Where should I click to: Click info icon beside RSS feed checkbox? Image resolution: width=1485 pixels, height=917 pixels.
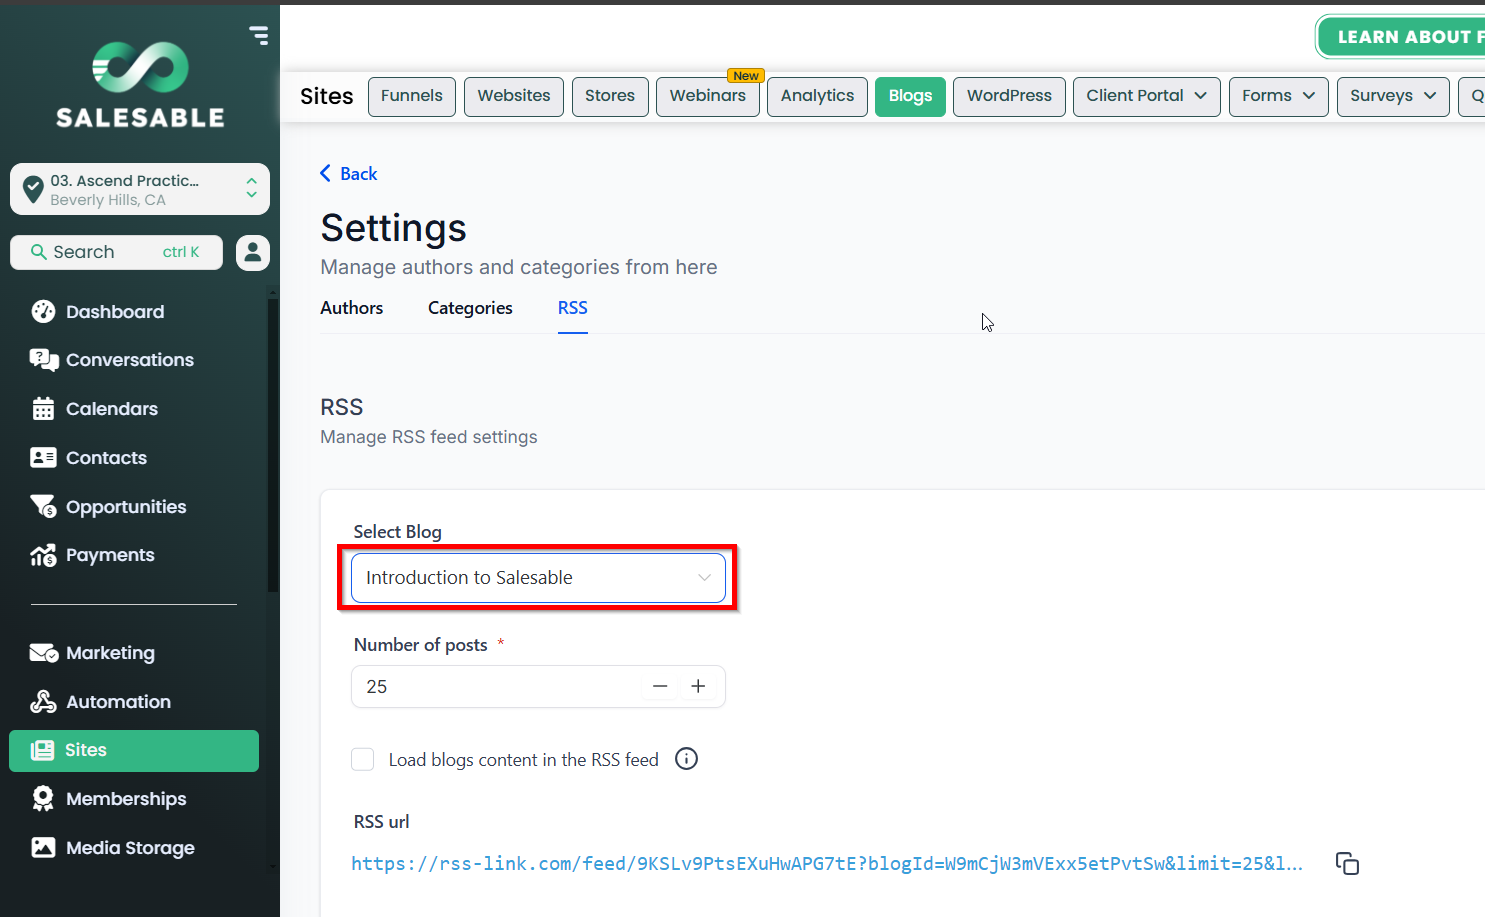click(x=686, y=759)
